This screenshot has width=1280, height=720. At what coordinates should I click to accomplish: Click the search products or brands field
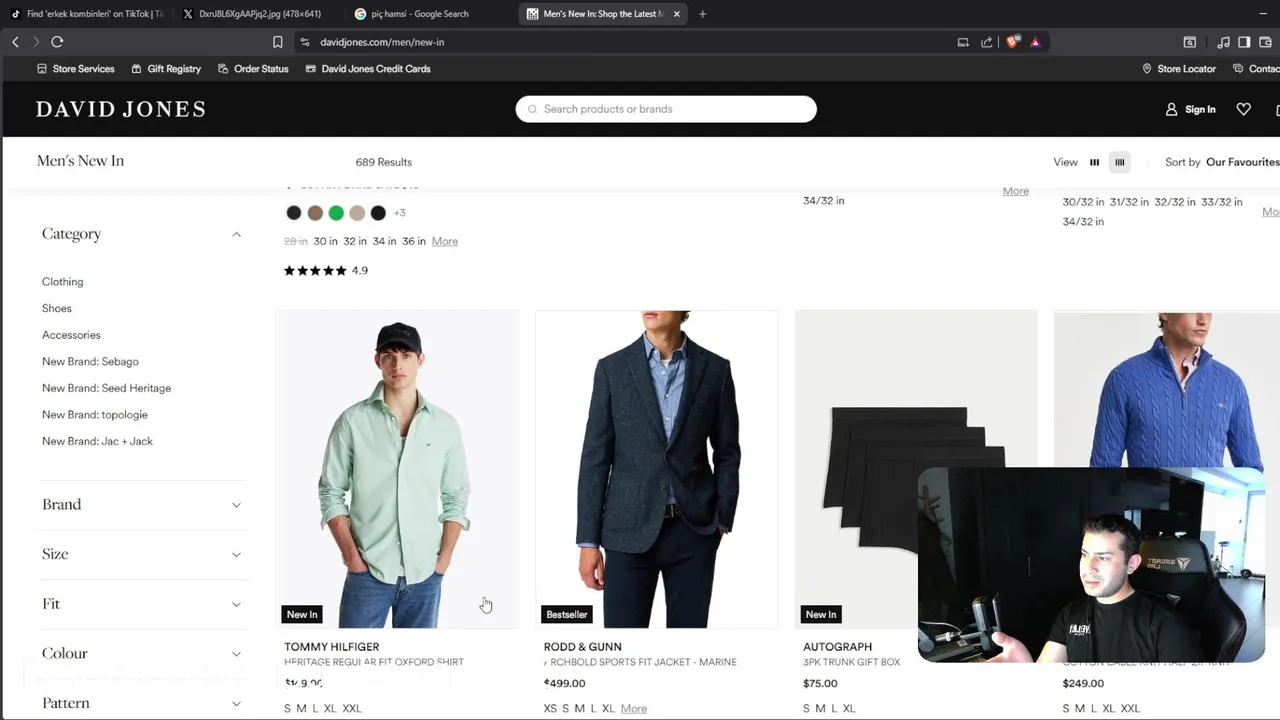tap(666, 109)
